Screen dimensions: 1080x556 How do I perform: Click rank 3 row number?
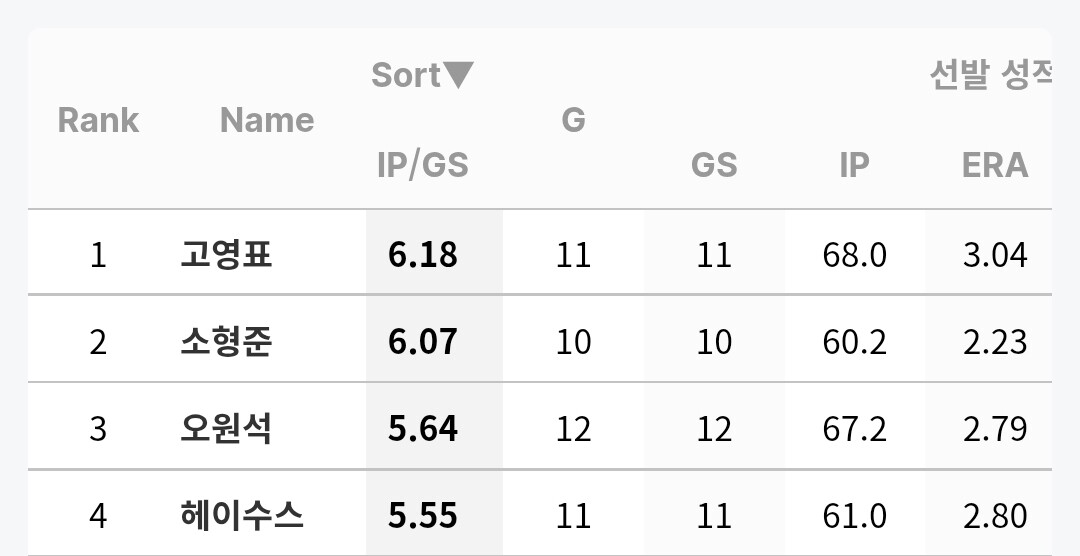click(x=98, y=429)
